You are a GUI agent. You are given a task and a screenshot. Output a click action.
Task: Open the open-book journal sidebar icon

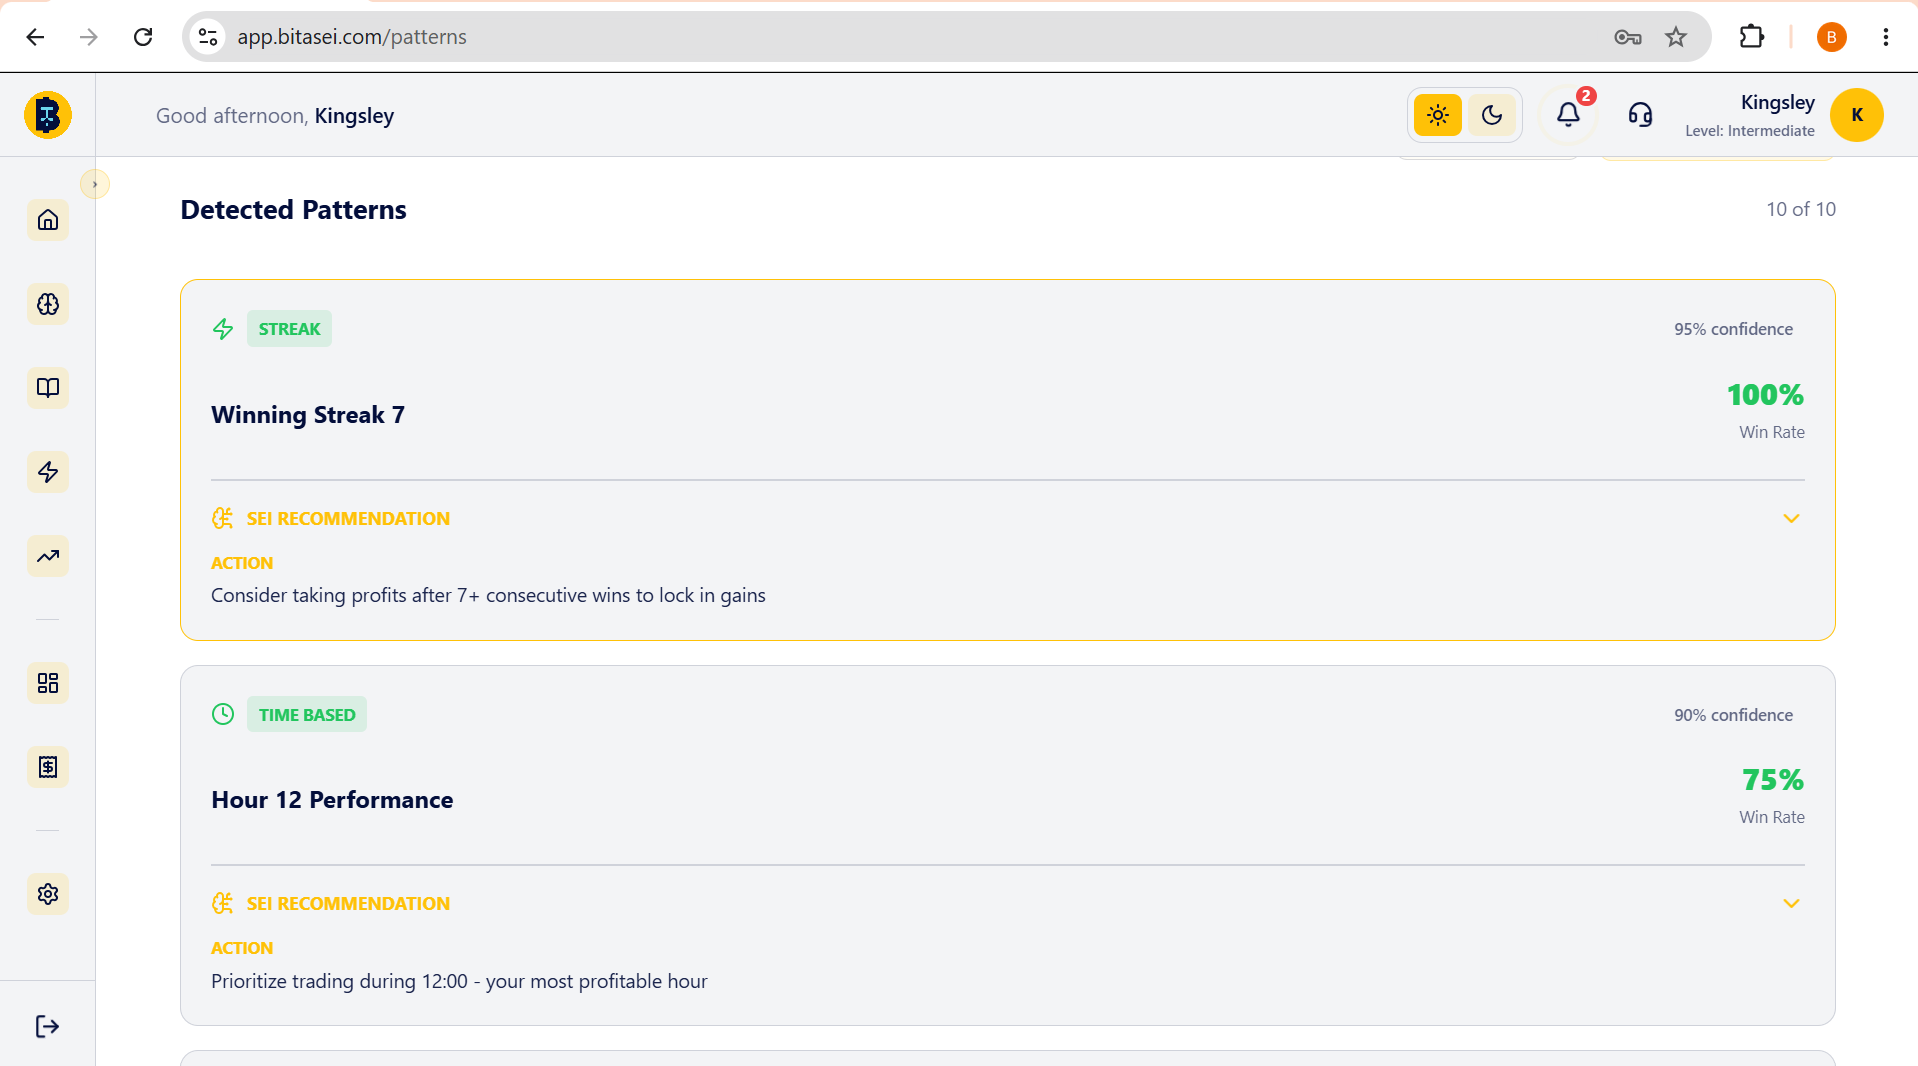point(48,388)
